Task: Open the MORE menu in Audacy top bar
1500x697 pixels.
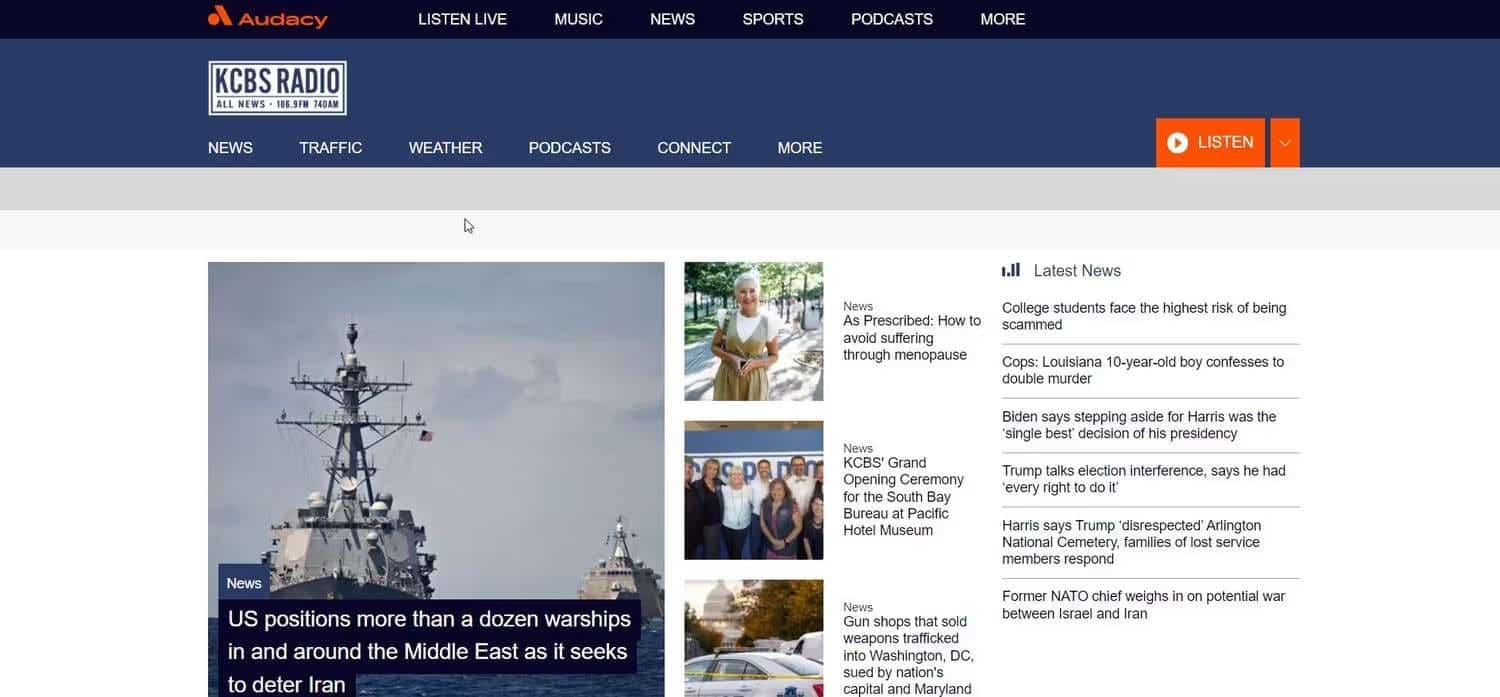Action: pos(1002,19)
